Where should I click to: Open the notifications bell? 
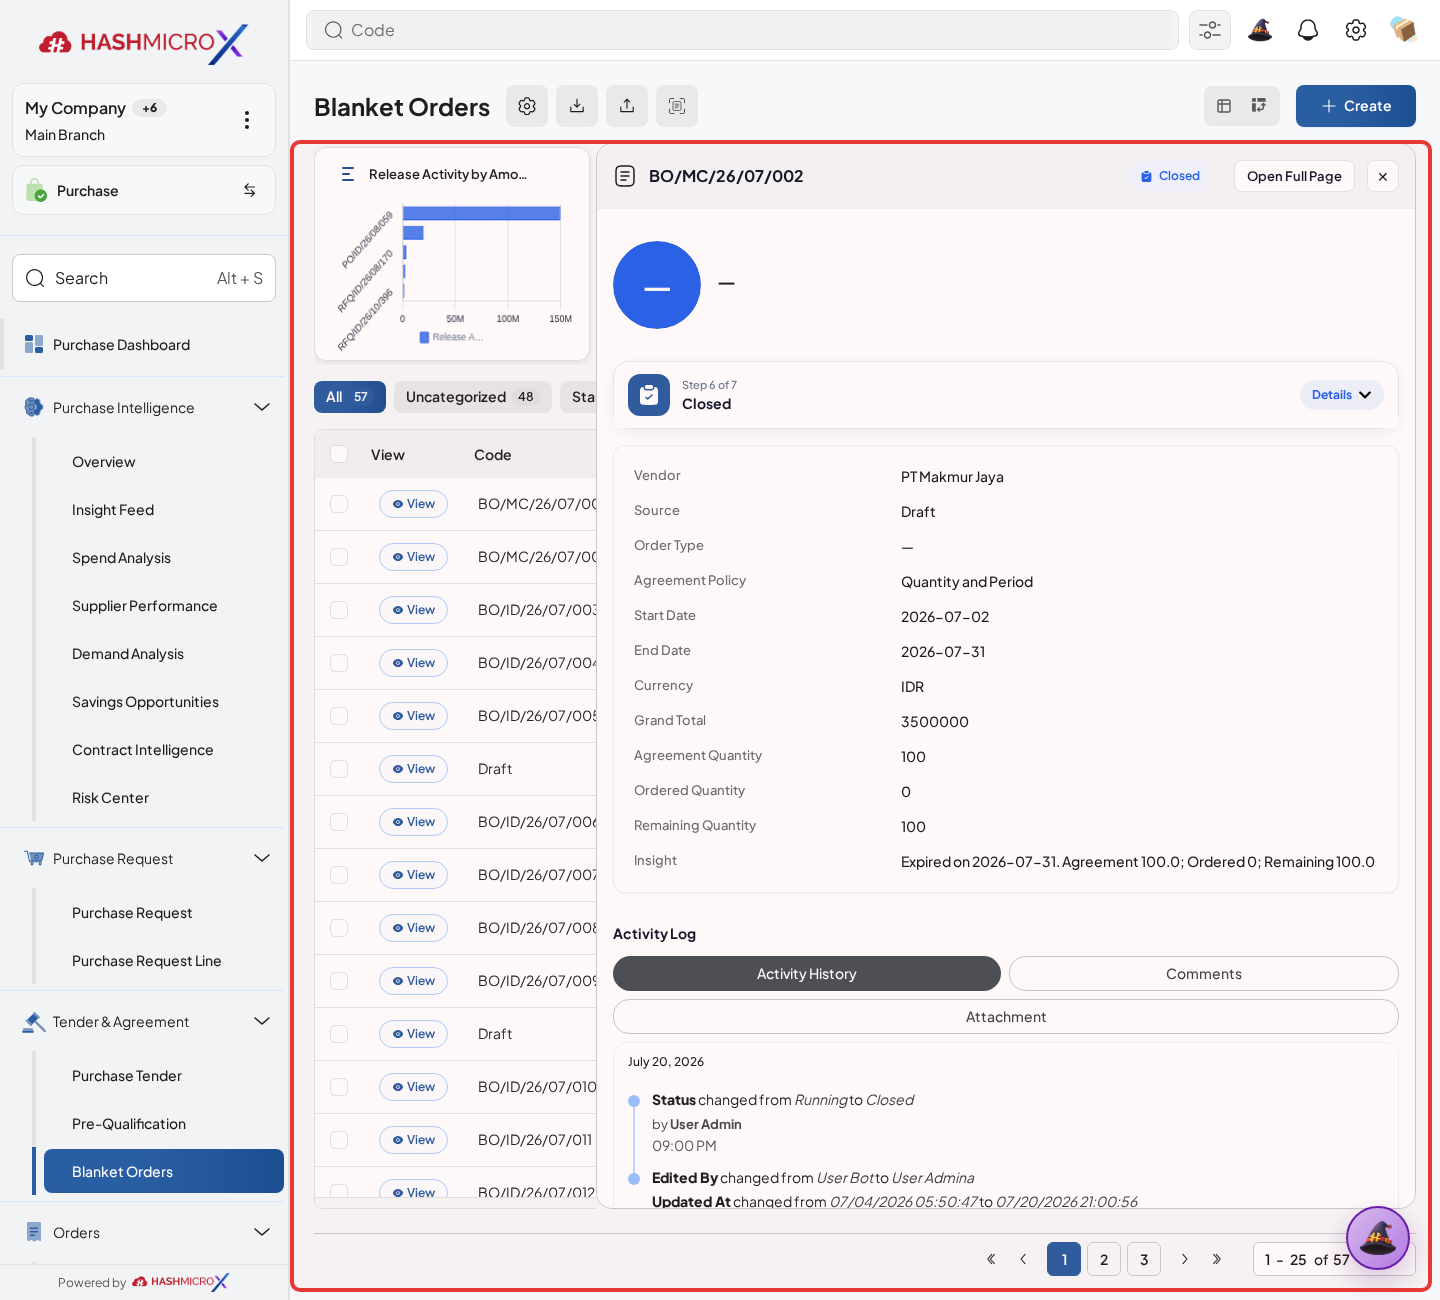coord(1308,30)
